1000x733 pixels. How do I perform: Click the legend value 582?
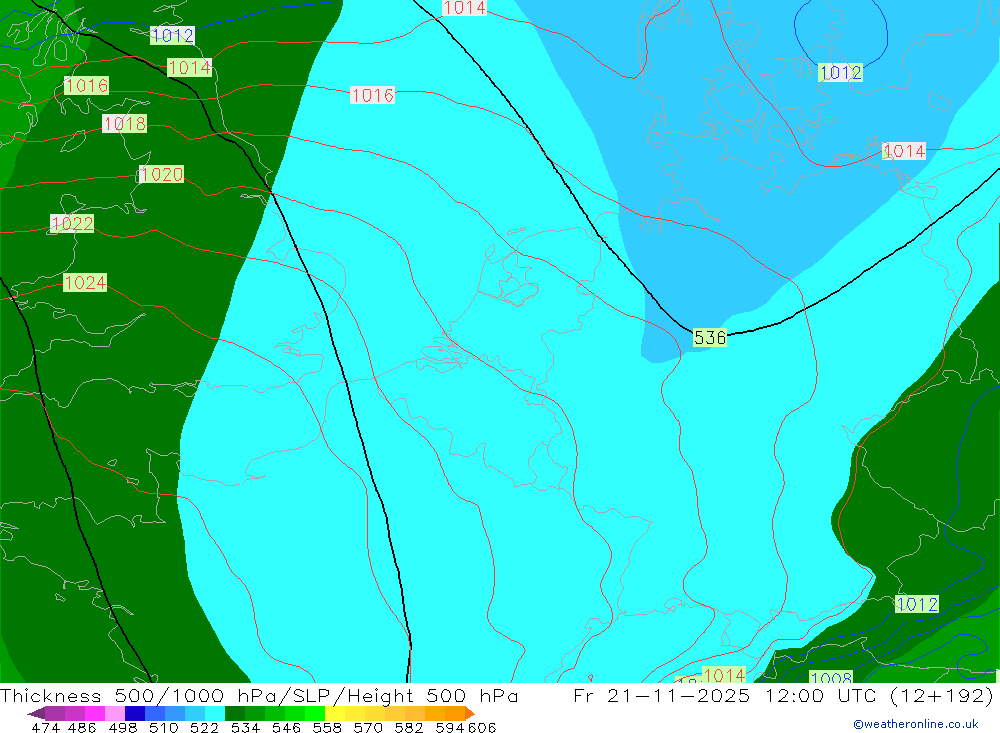pyautogui.click(x=409, y=727)
